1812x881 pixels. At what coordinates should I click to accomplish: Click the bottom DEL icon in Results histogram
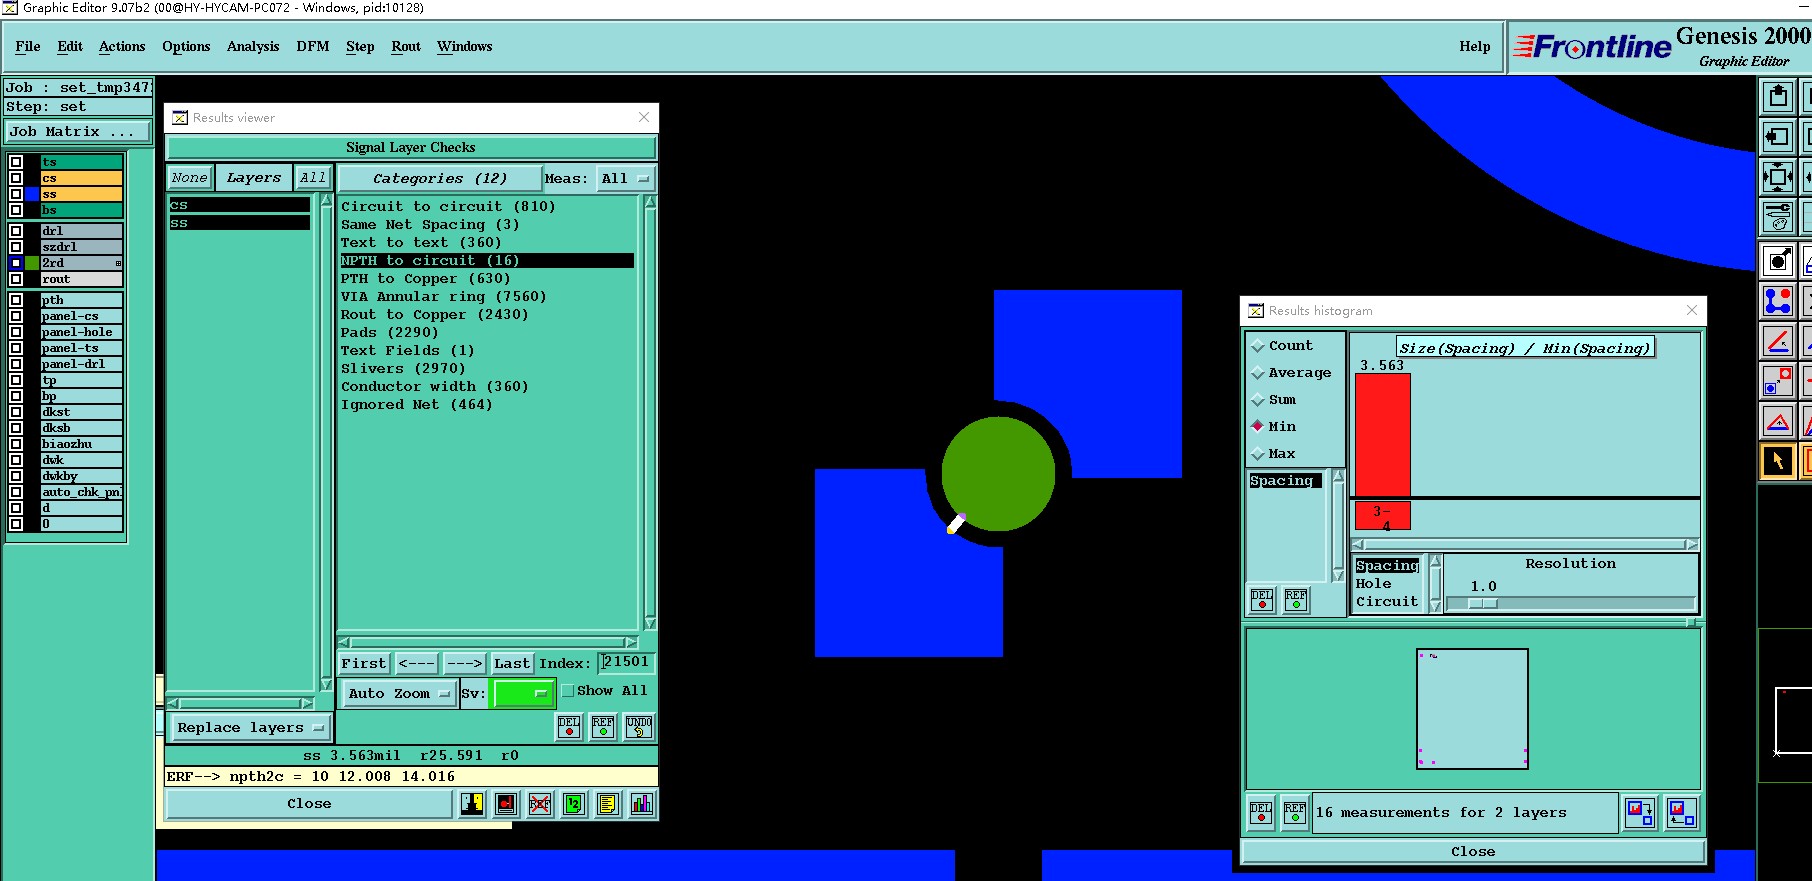(x=1261, y=813)
